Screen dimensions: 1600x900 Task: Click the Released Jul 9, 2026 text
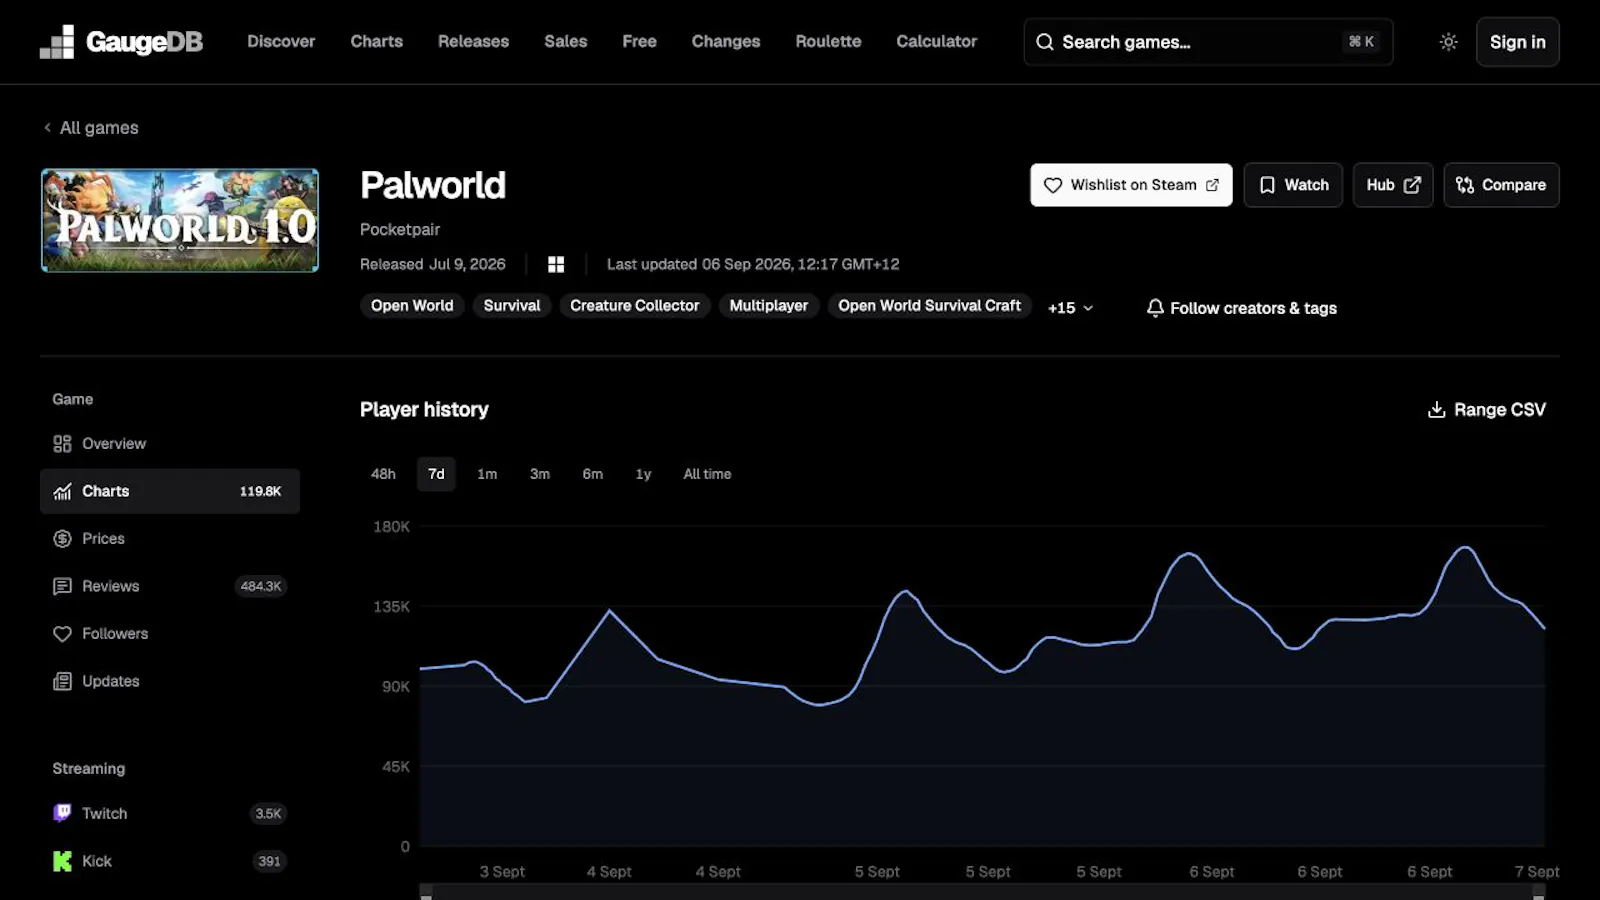(433, 264)
